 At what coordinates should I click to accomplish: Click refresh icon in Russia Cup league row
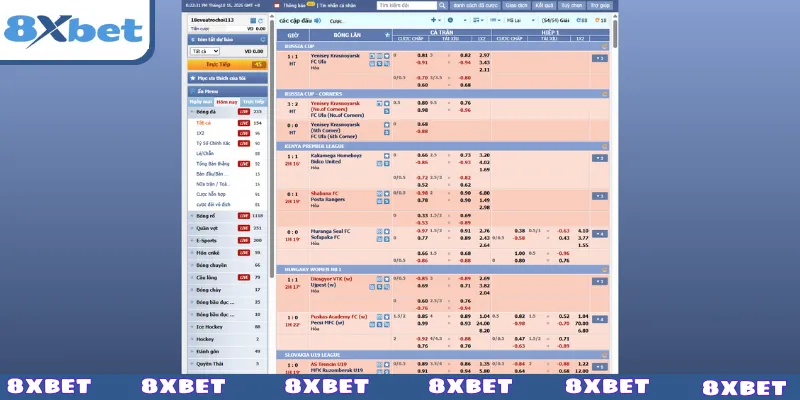(603, 47)
